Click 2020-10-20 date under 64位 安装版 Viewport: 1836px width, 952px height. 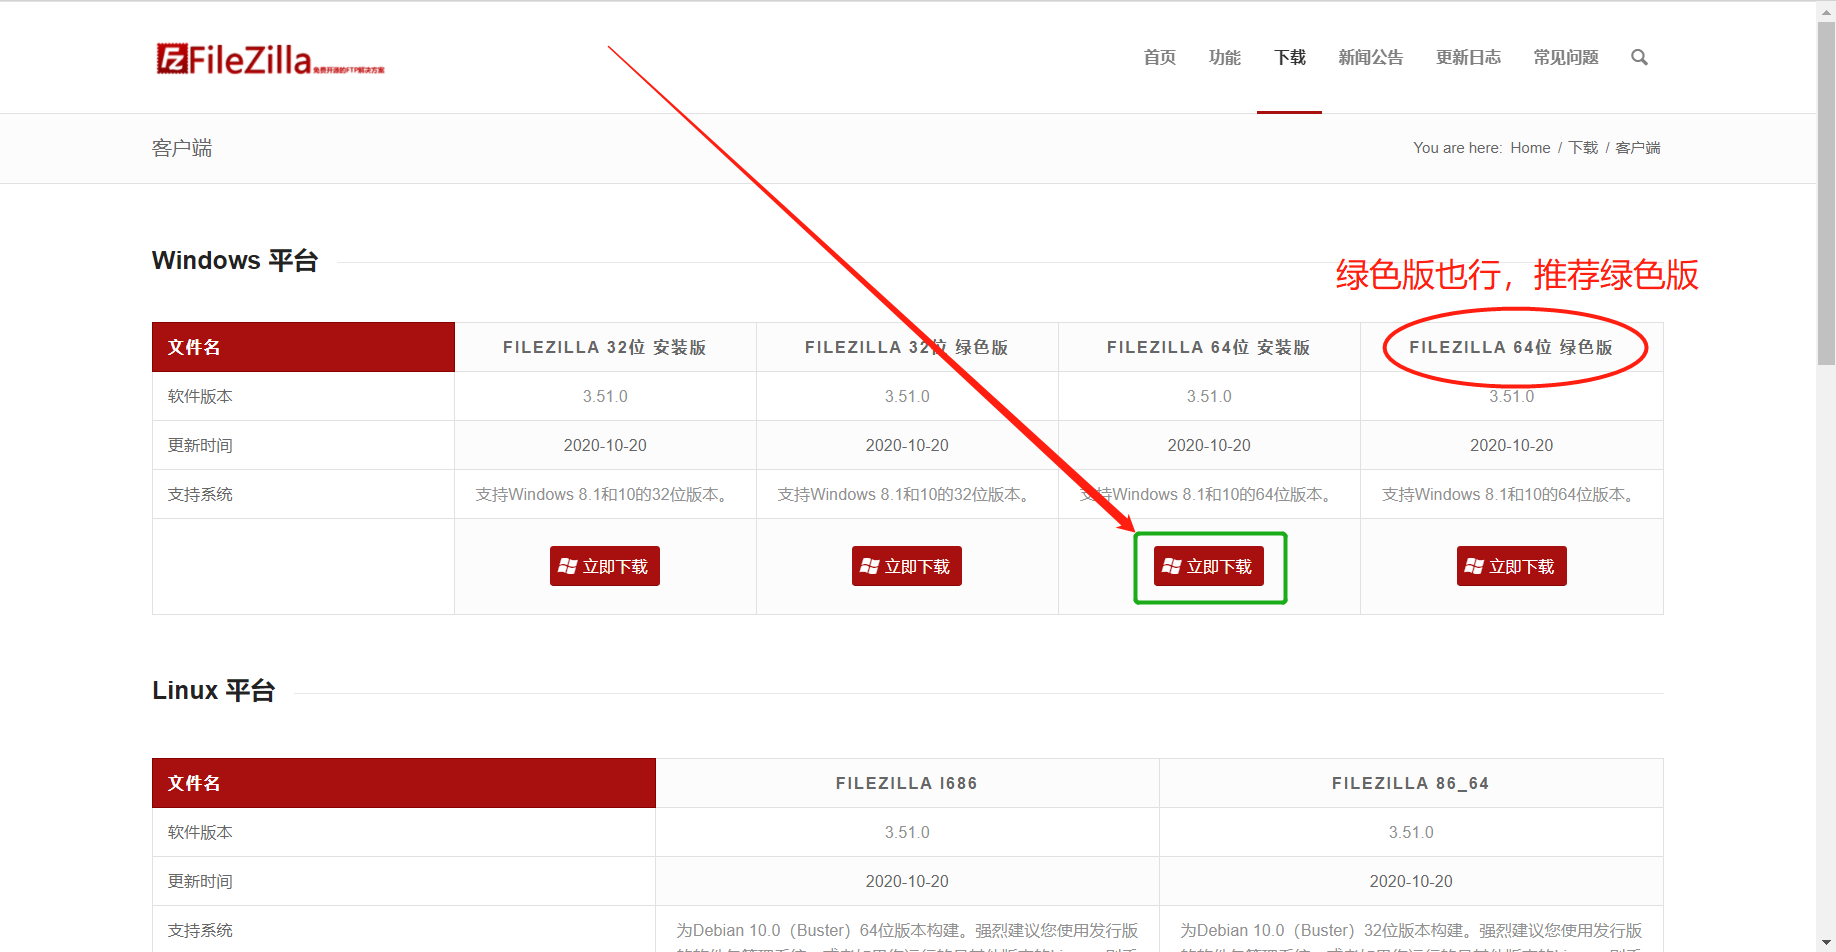click(1209, 445)
